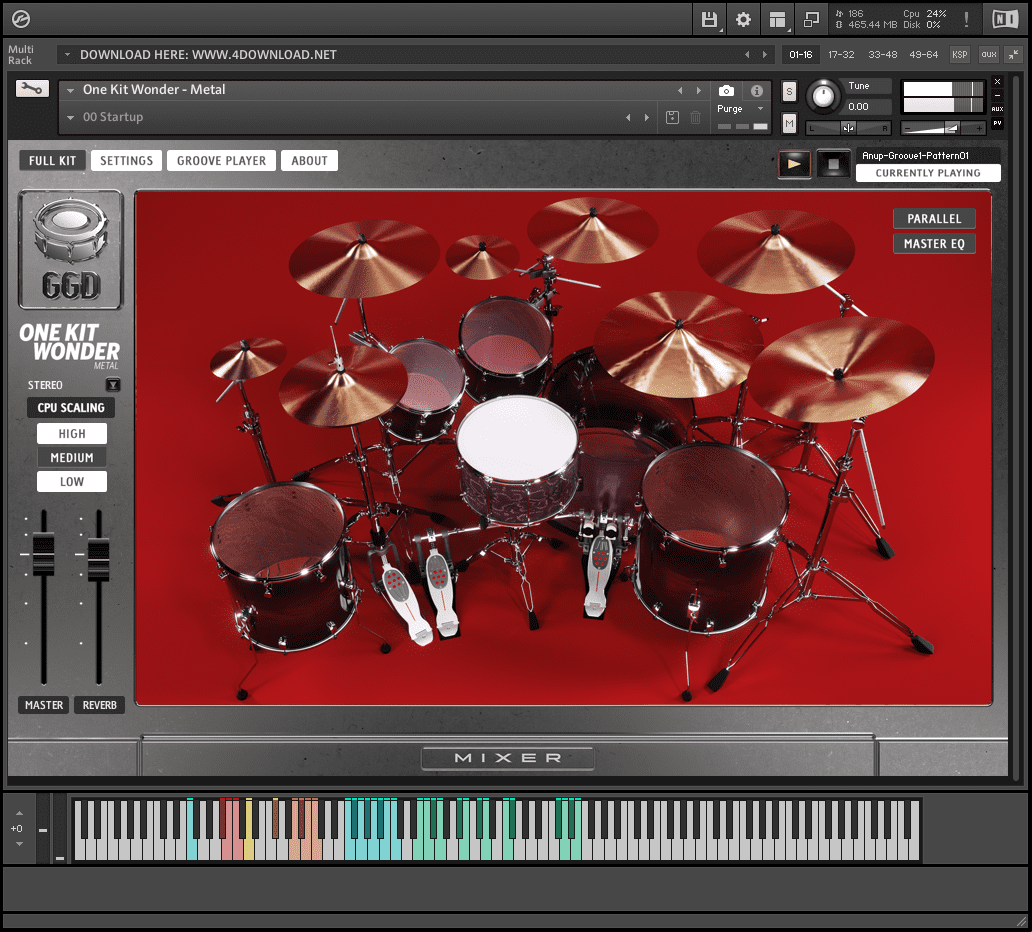Select rack page 17-32
Screen dimensions: 1032x932
[x=841, y=55]
